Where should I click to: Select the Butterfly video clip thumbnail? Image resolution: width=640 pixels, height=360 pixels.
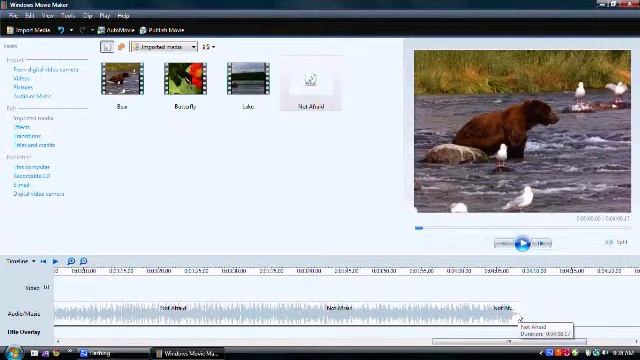click(185, 78)
